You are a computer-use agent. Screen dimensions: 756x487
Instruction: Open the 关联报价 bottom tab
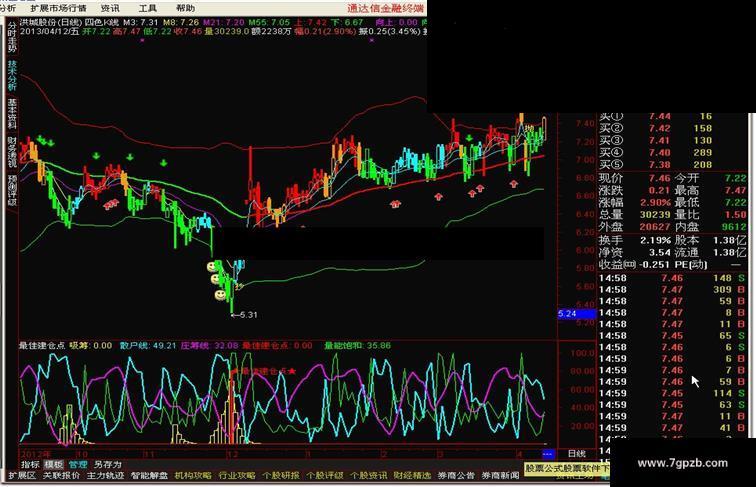point(61,475)
